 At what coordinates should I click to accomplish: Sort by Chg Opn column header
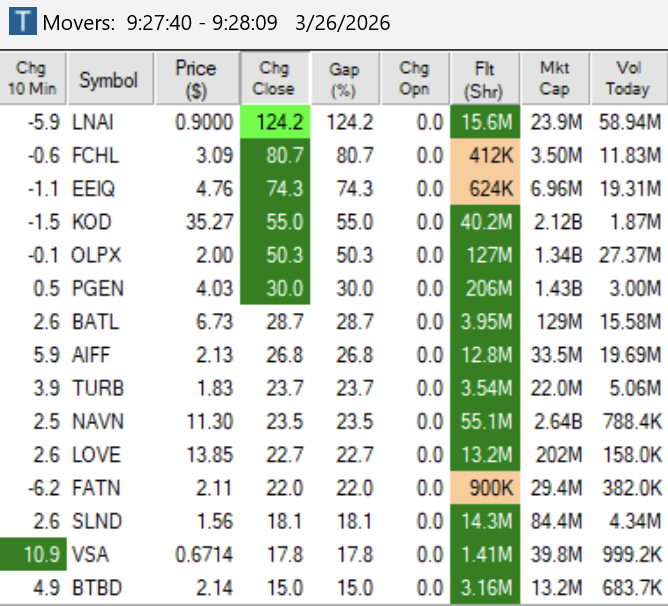pyautogui.click(x=415, y=78)
